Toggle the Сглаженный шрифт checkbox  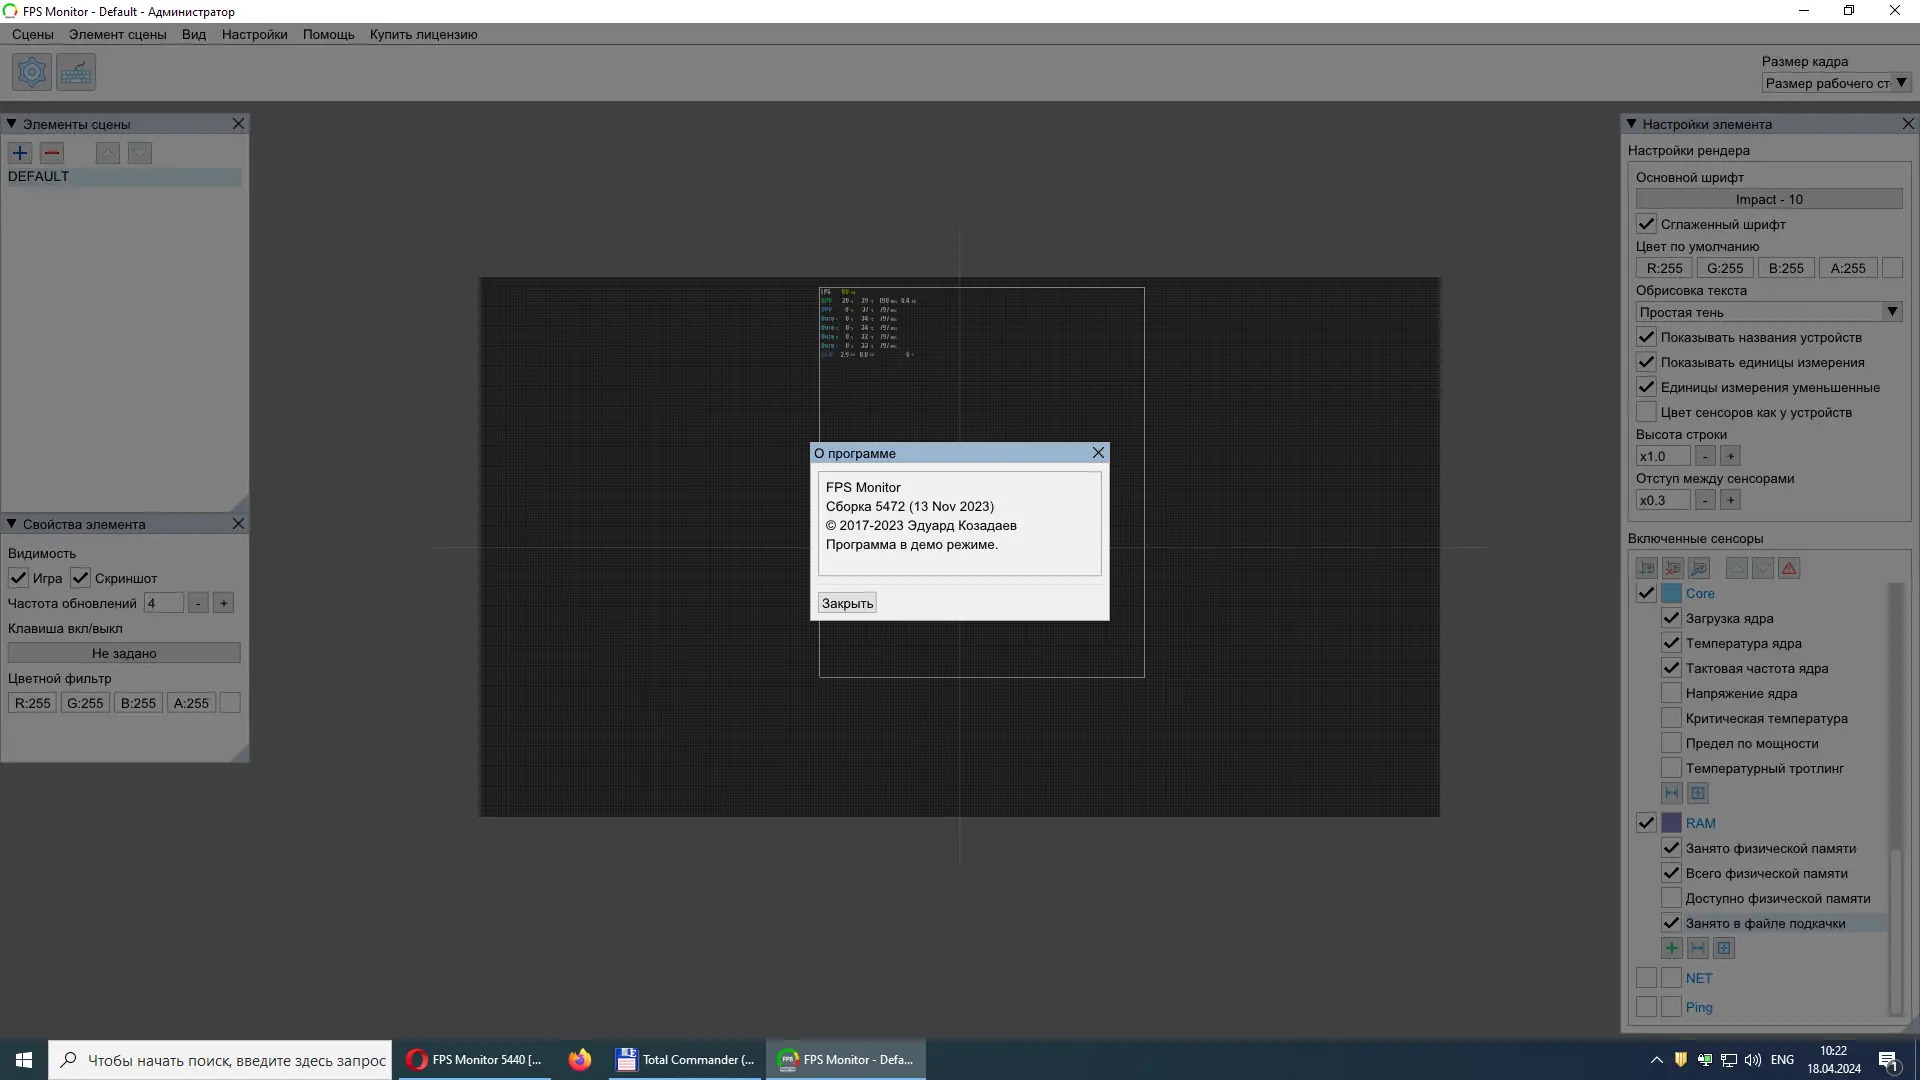1647,224
